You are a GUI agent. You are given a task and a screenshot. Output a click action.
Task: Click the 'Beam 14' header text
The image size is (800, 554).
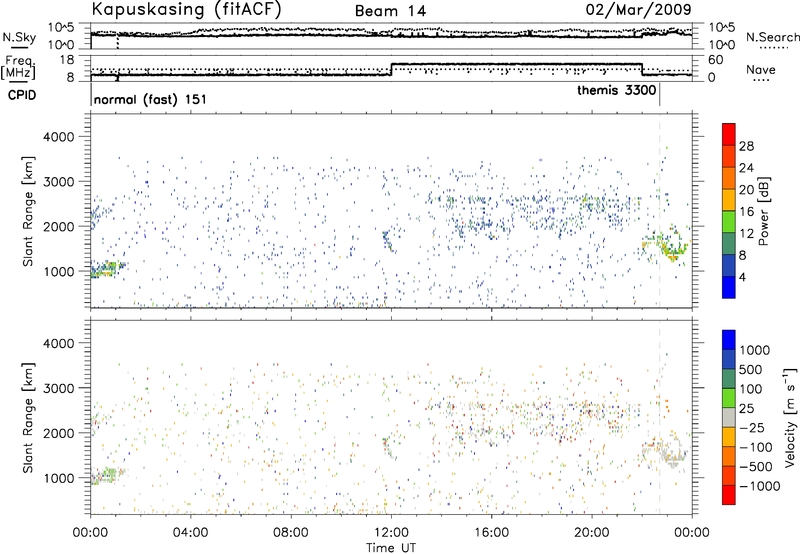click(x=390, y=11)
